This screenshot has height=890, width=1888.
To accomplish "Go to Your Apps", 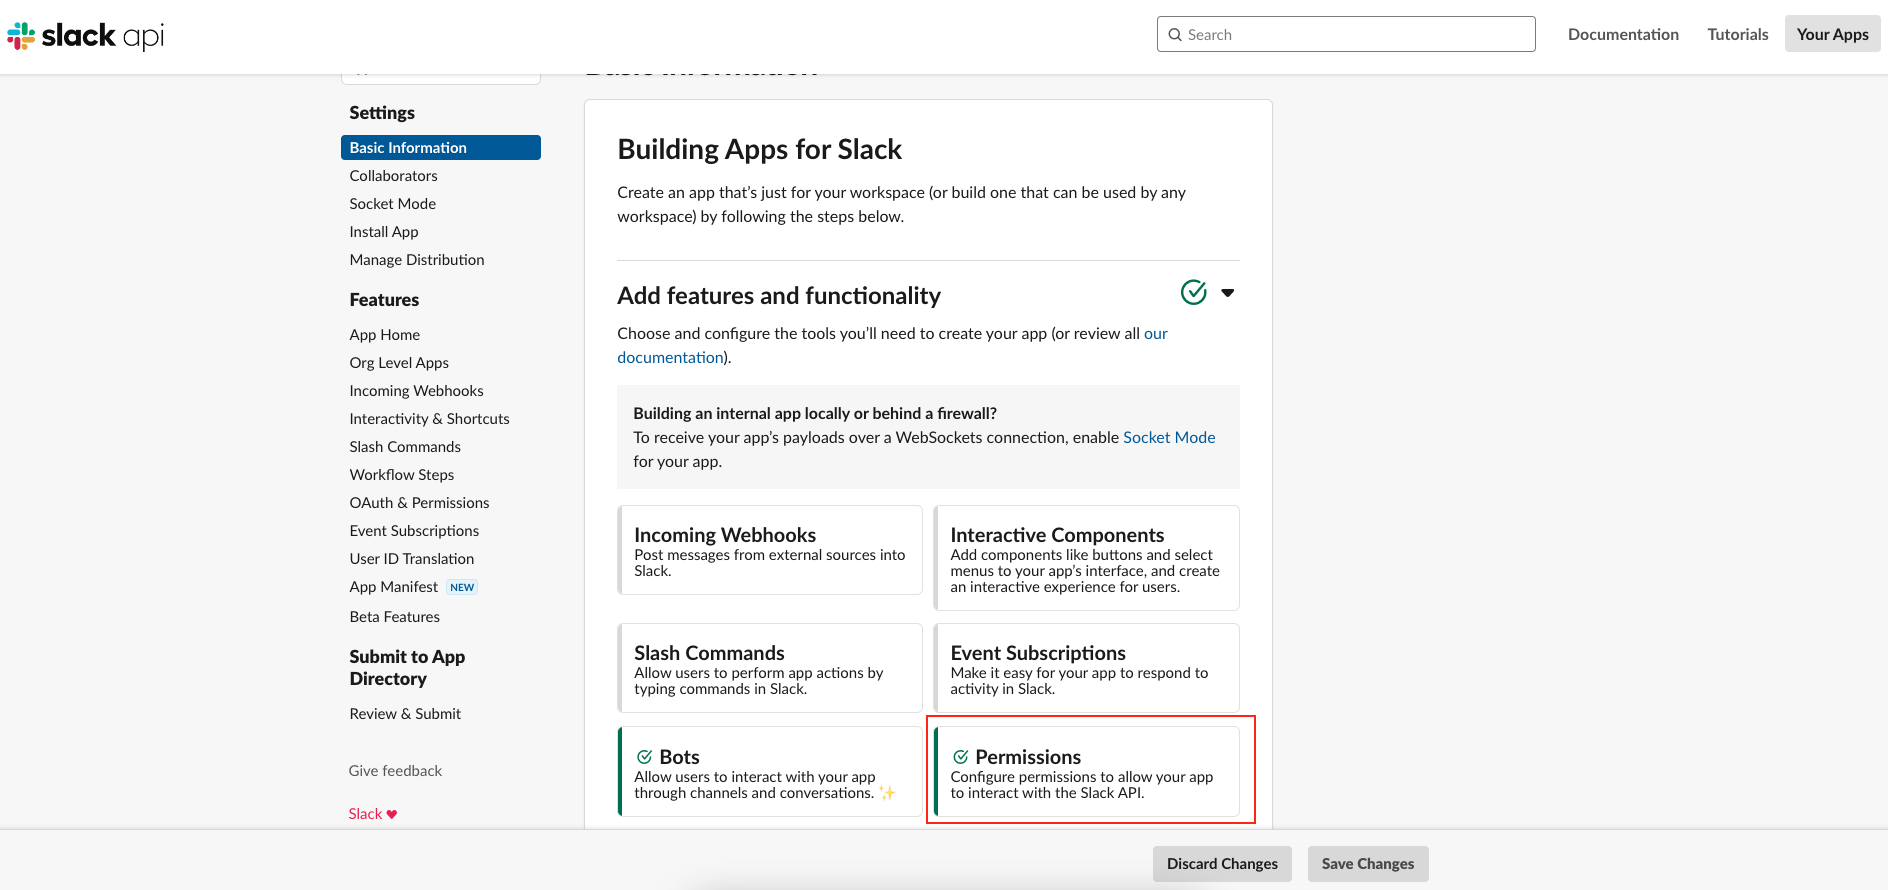I will (x=1832, y=34).
